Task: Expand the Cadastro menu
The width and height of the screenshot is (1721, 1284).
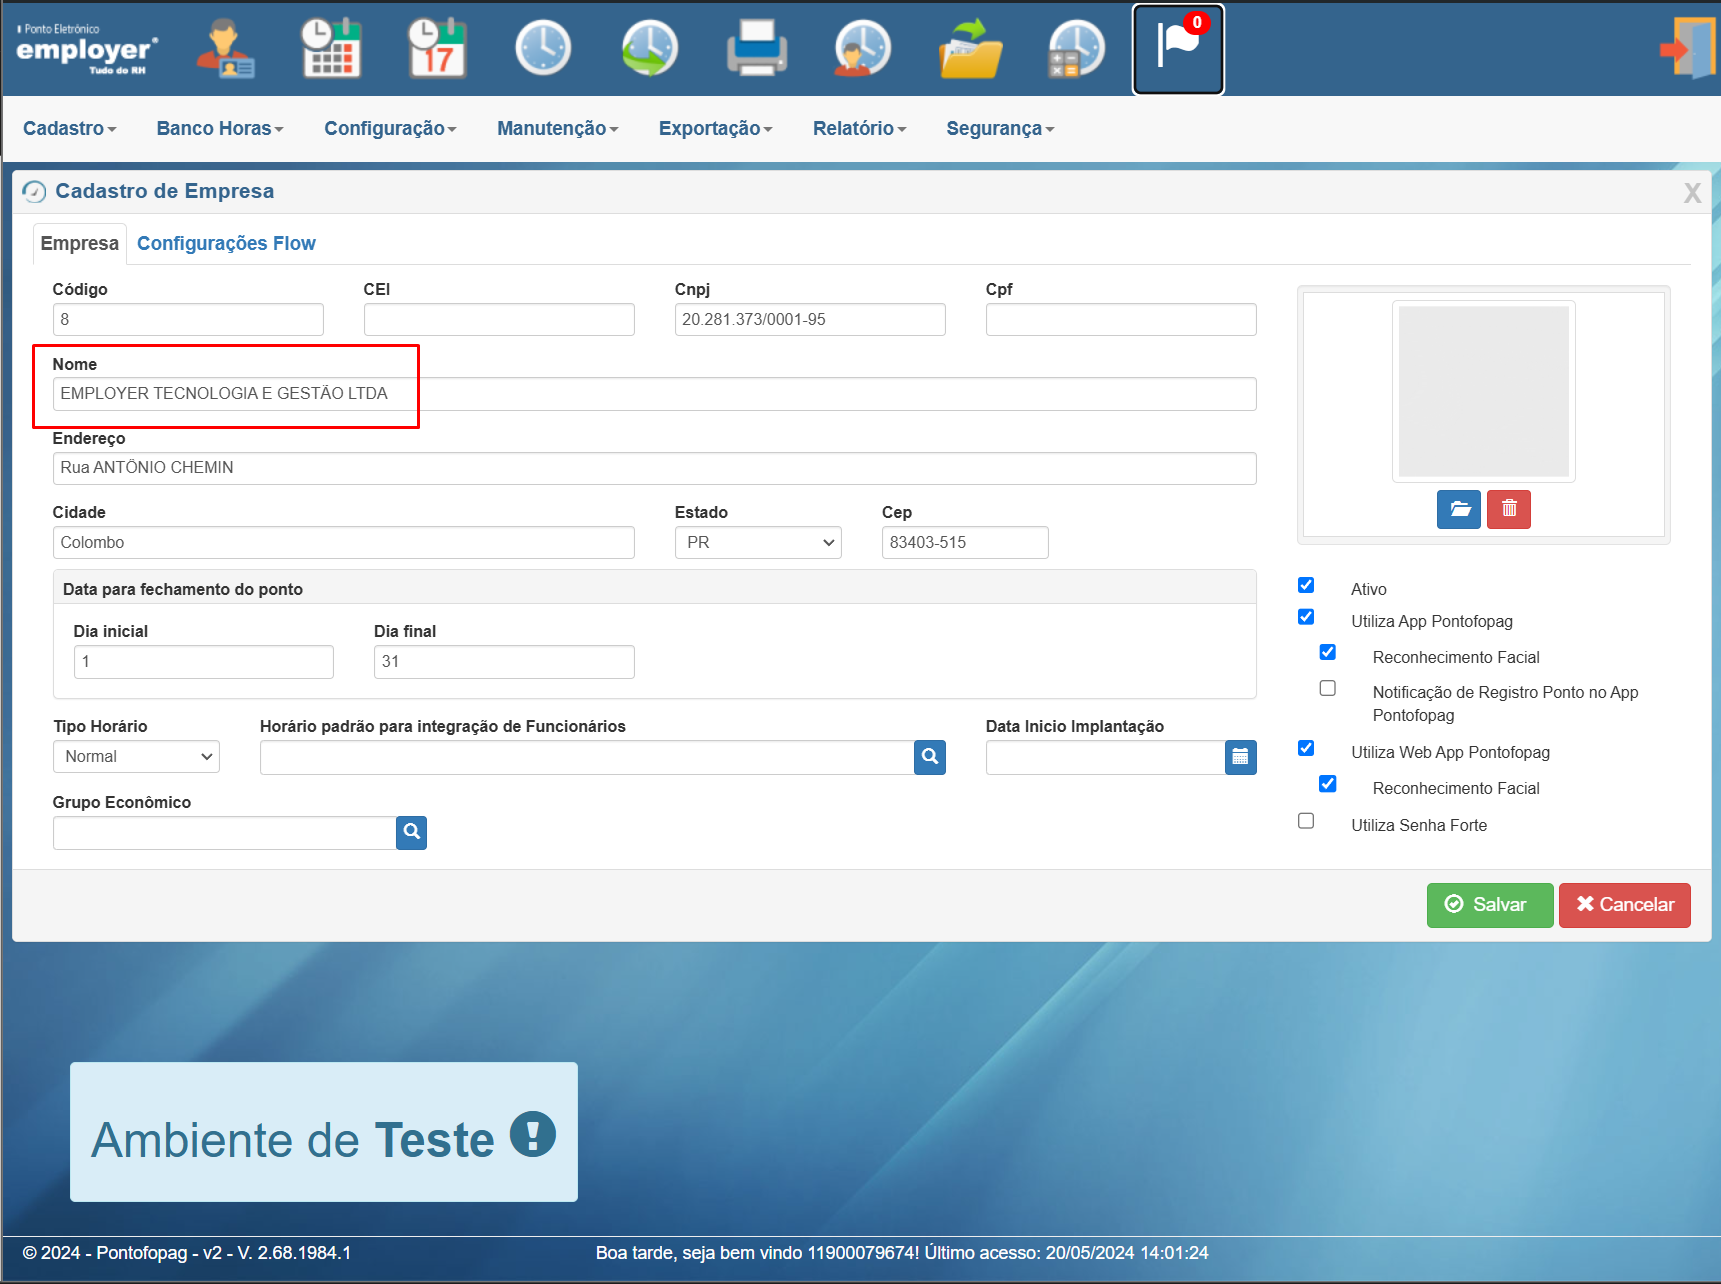Action: (70, 128)
